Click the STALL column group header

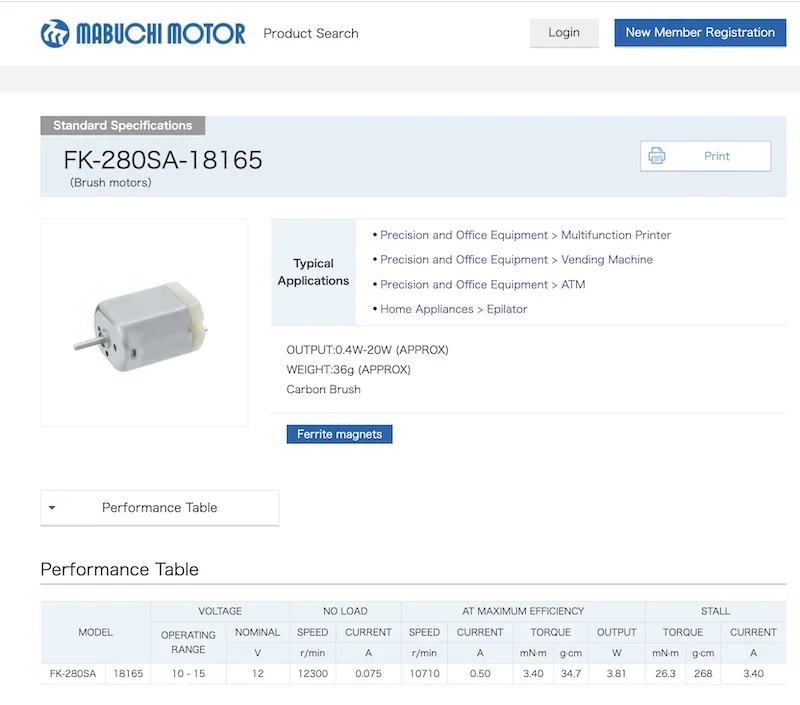tap(715, 611)
